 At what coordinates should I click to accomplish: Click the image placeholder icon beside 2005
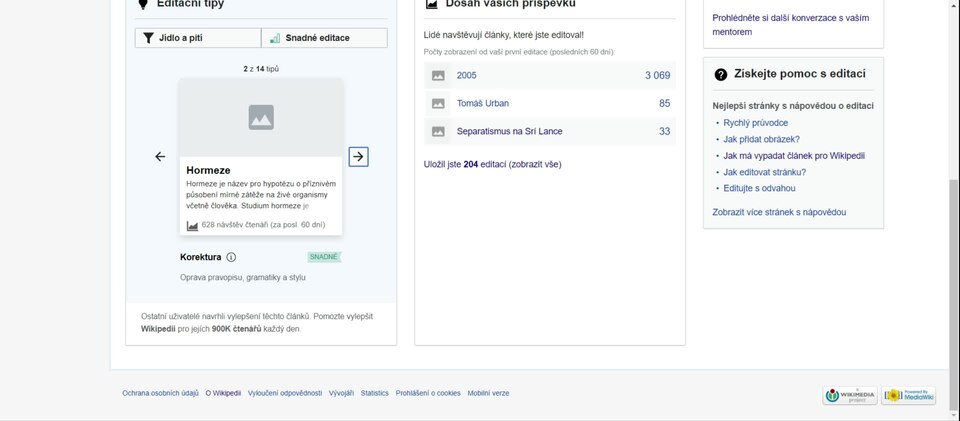click(x=438, y=75)
